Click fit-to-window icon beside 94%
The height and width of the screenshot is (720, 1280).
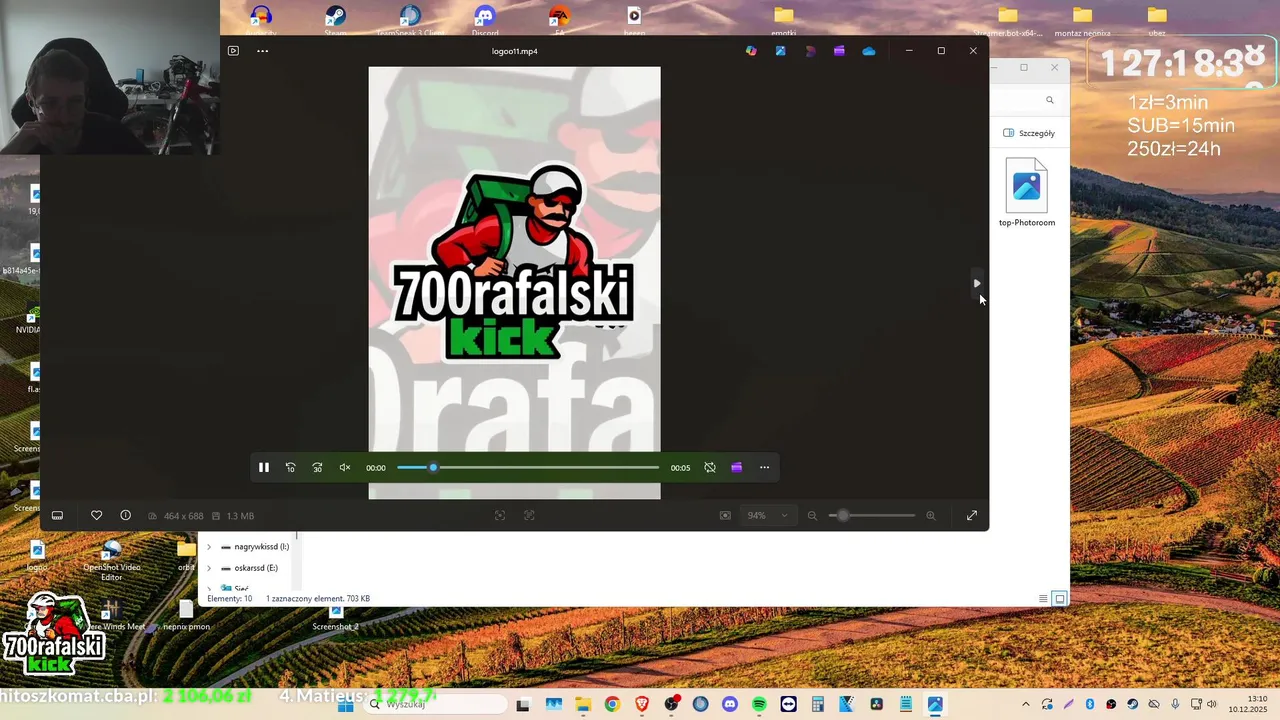tap(725, 515)
